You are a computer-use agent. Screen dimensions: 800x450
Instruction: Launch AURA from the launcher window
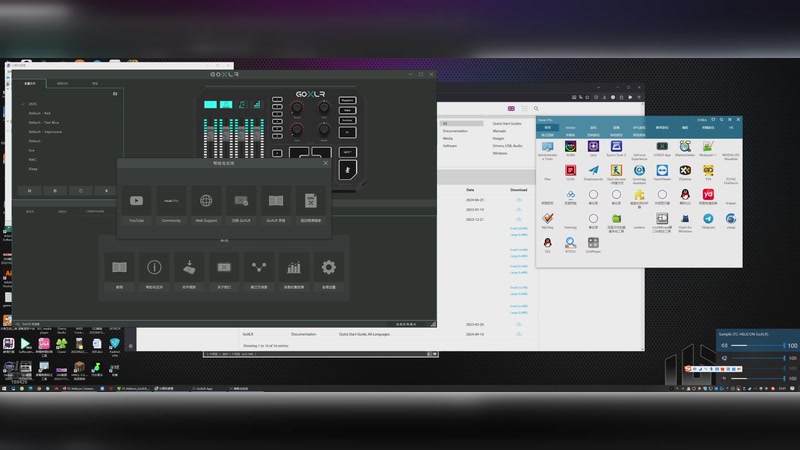click(570, 149)
